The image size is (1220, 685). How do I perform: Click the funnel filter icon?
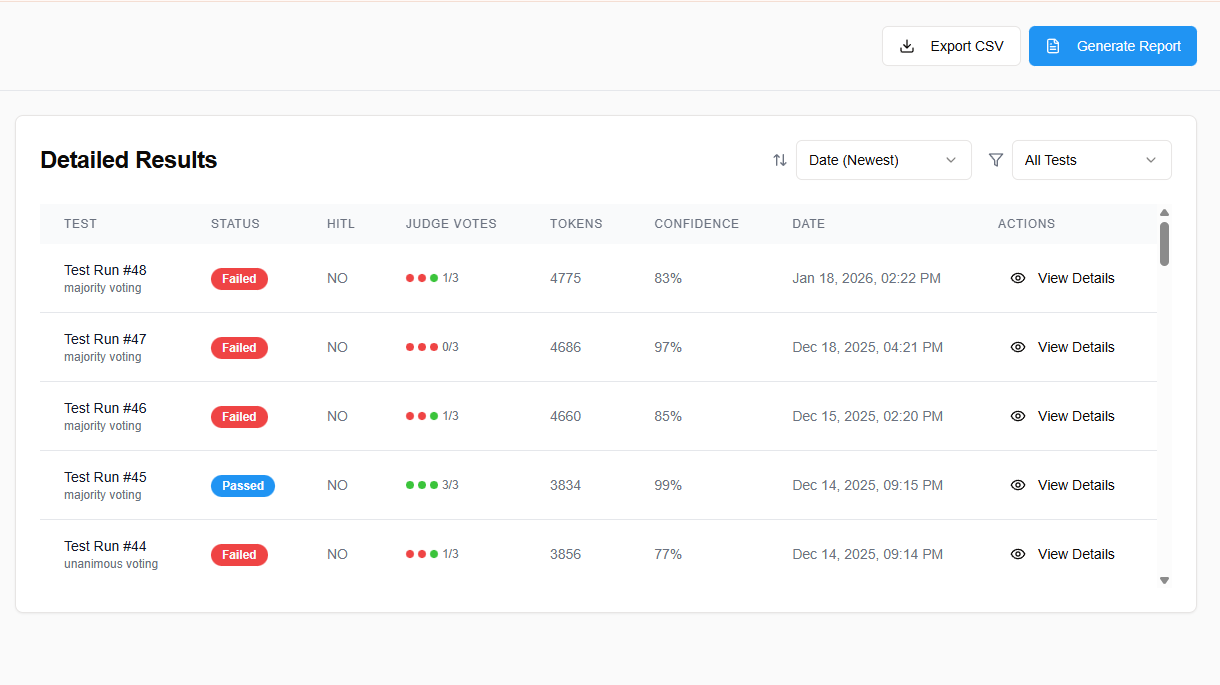[x=996, y=160]
